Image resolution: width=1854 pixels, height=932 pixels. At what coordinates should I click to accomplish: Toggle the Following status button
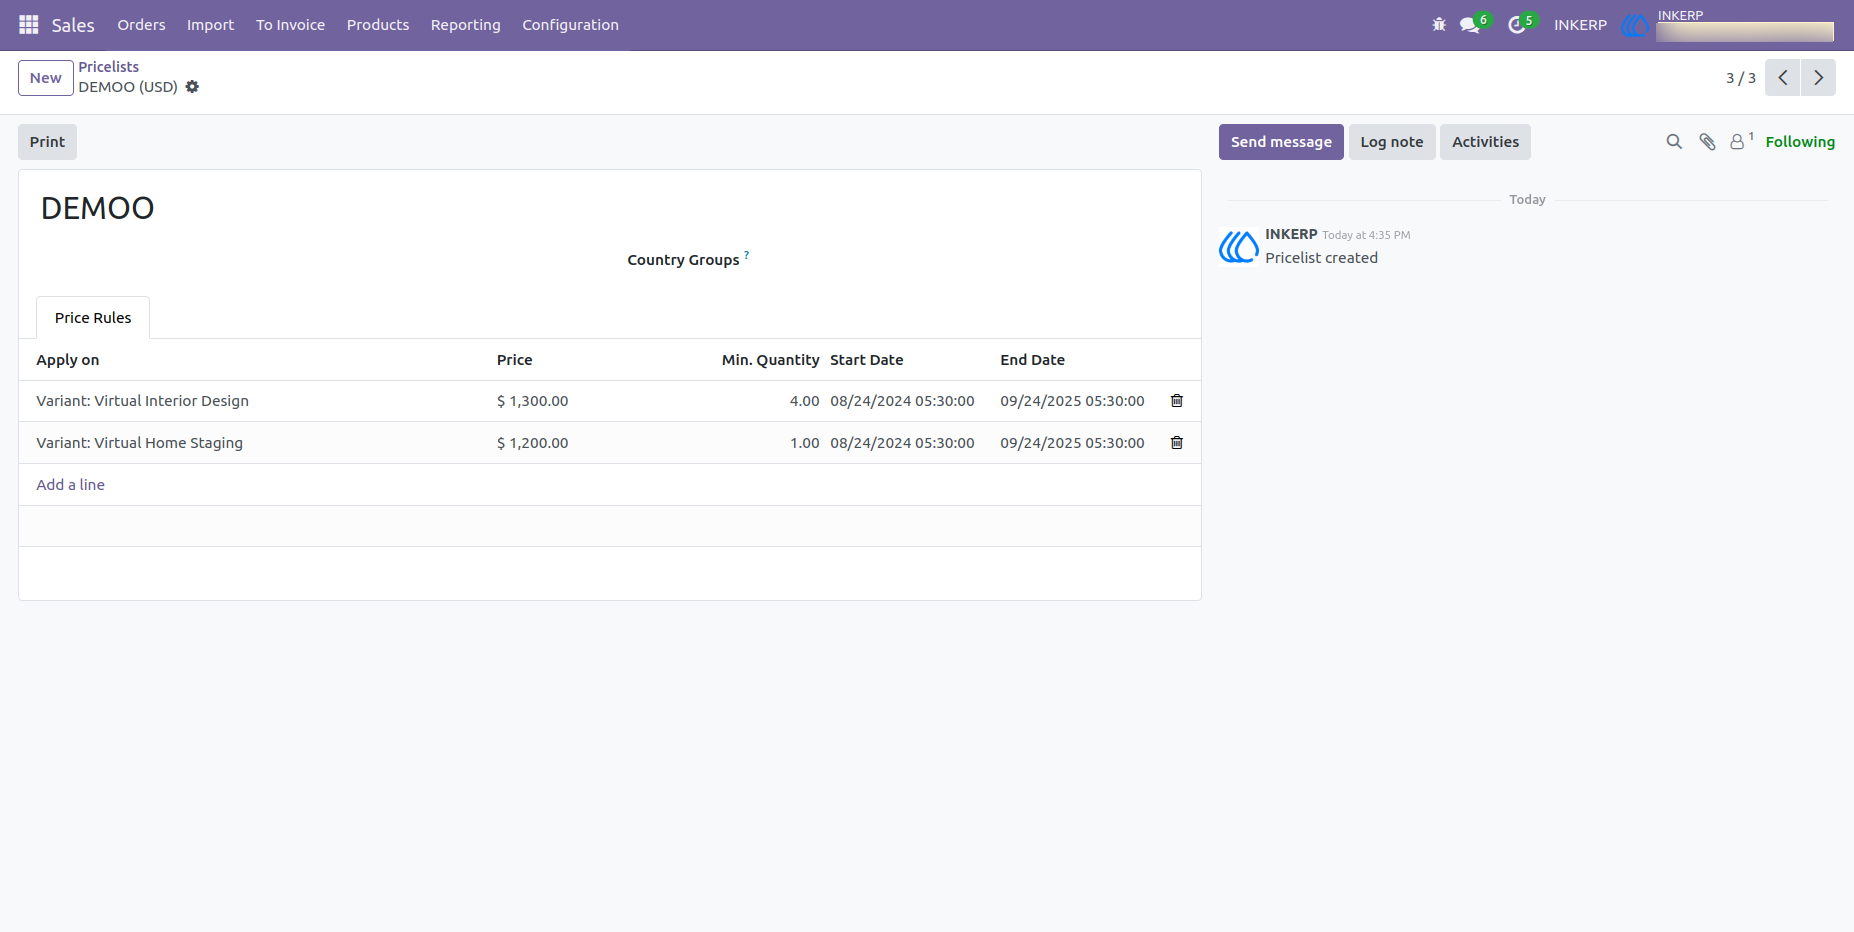(1800, 142)
